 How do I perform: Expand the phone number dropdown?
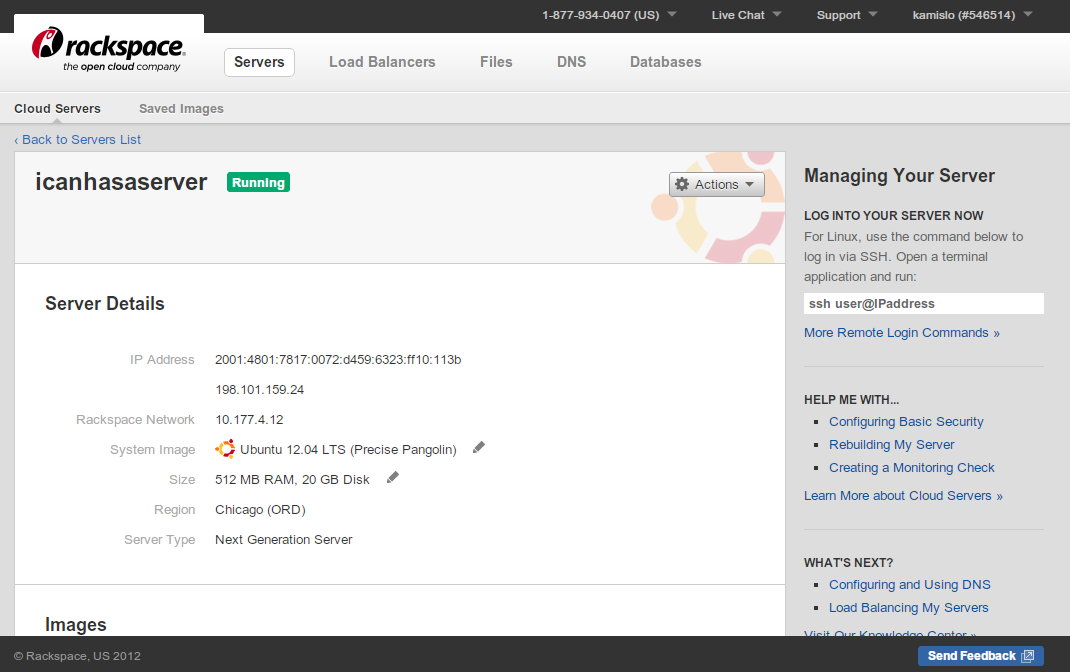point(609,15)
